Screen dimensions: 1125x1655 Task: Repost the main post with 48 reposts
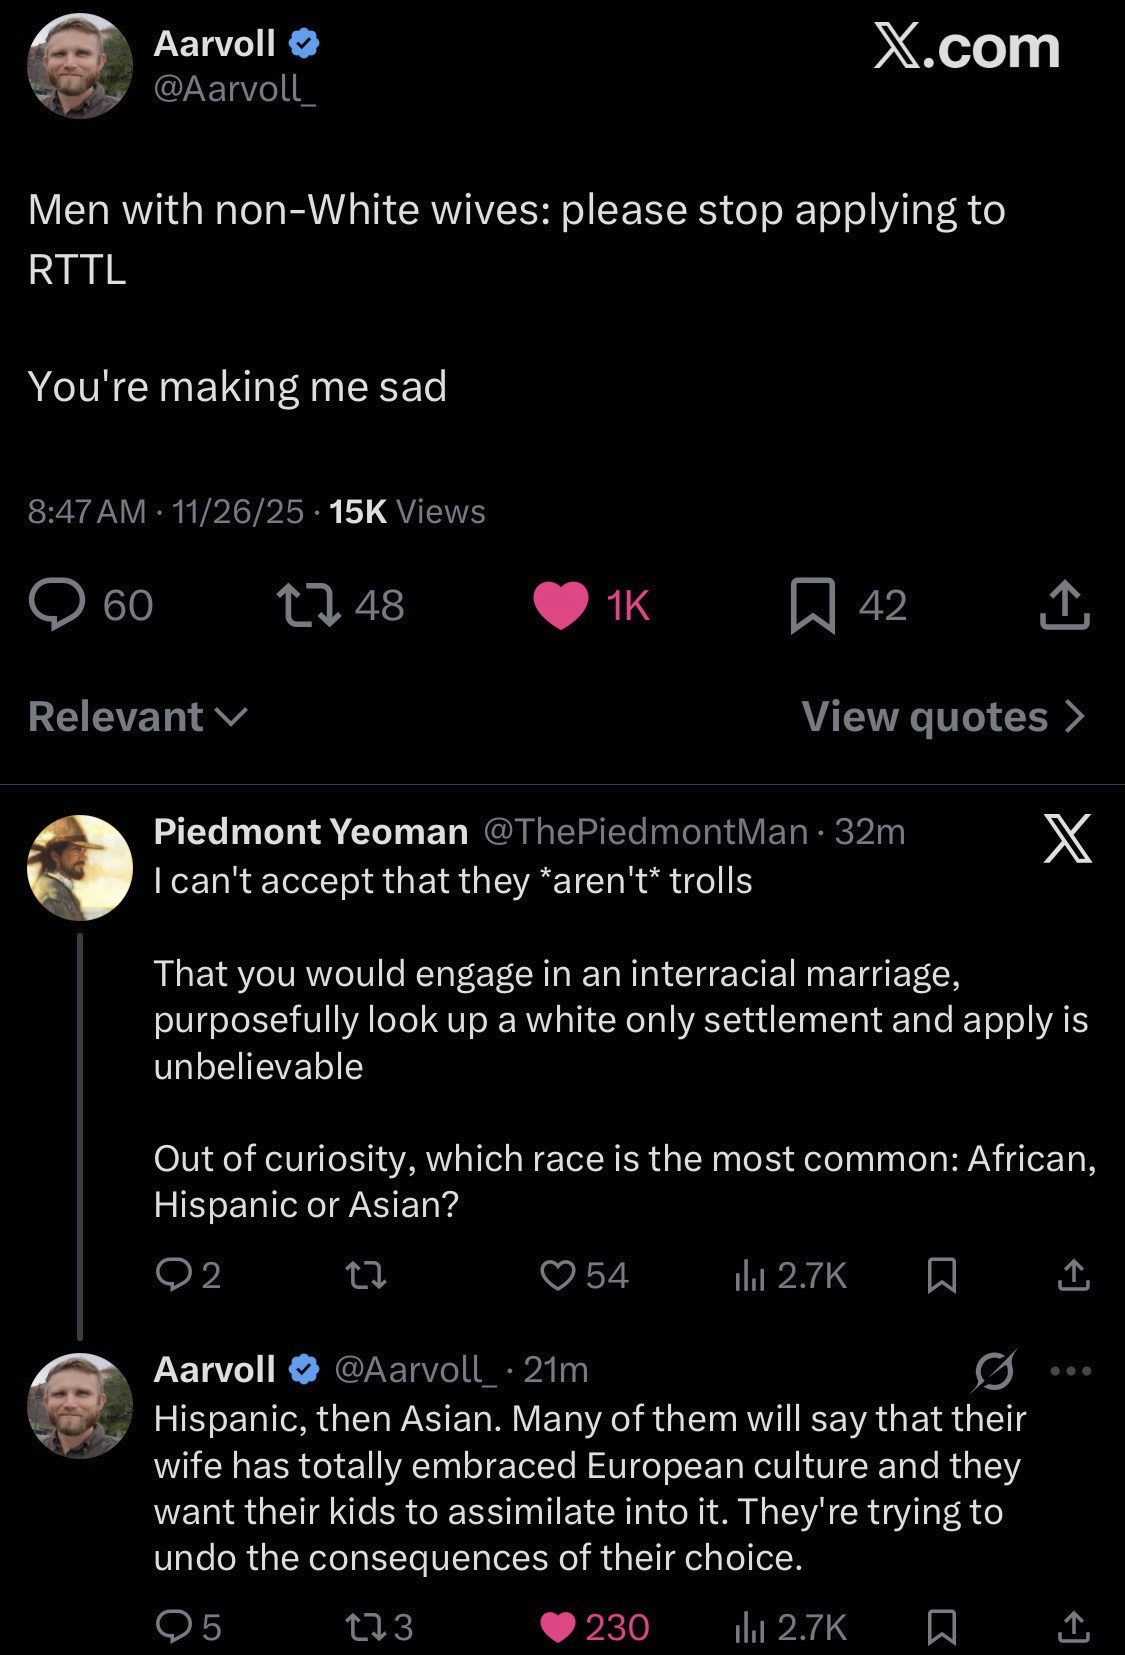click(308, 605)
